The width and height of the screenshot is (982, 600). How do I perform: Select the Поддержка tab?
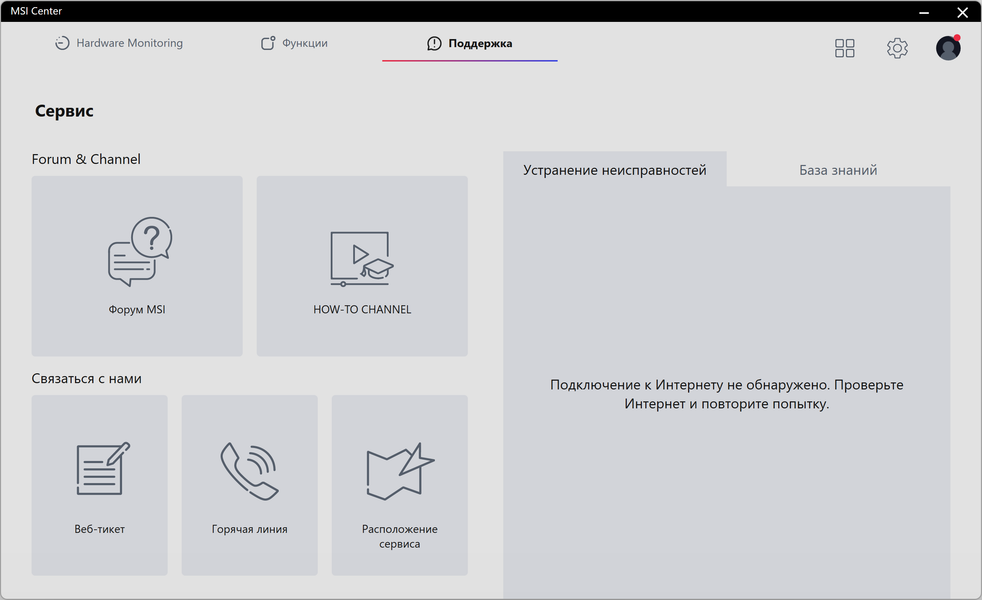pyautogui.click(x=470, y=43)
